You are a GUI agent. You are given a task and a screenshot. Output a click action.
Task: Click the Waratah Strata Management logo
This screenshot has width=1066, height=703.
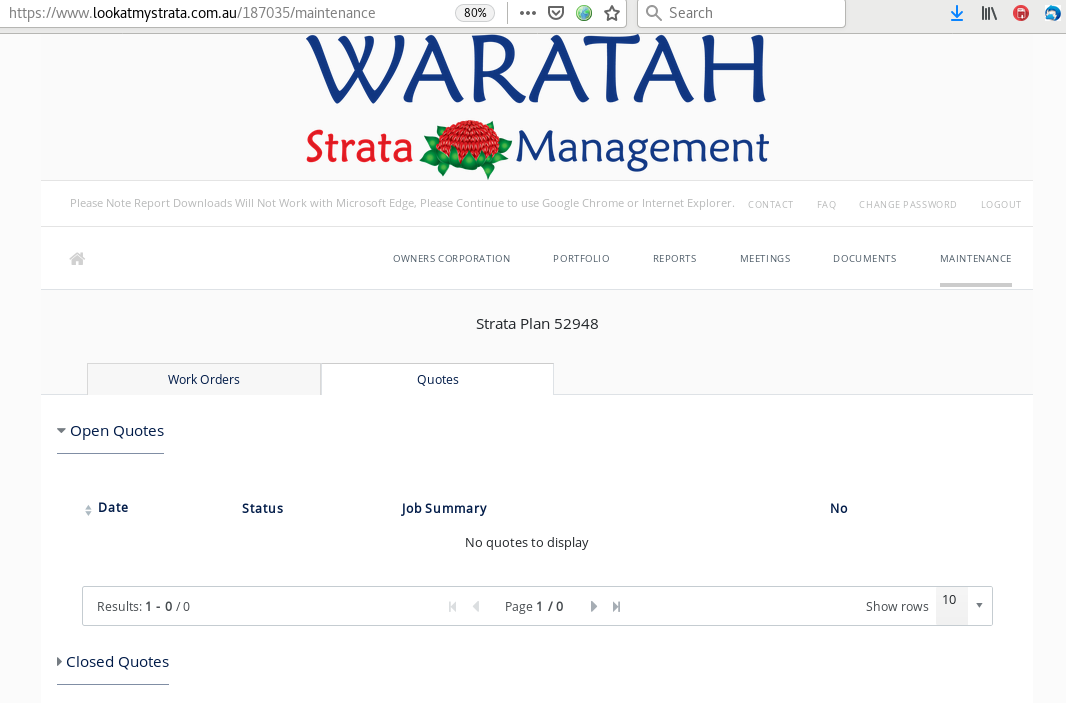point(537,106)
